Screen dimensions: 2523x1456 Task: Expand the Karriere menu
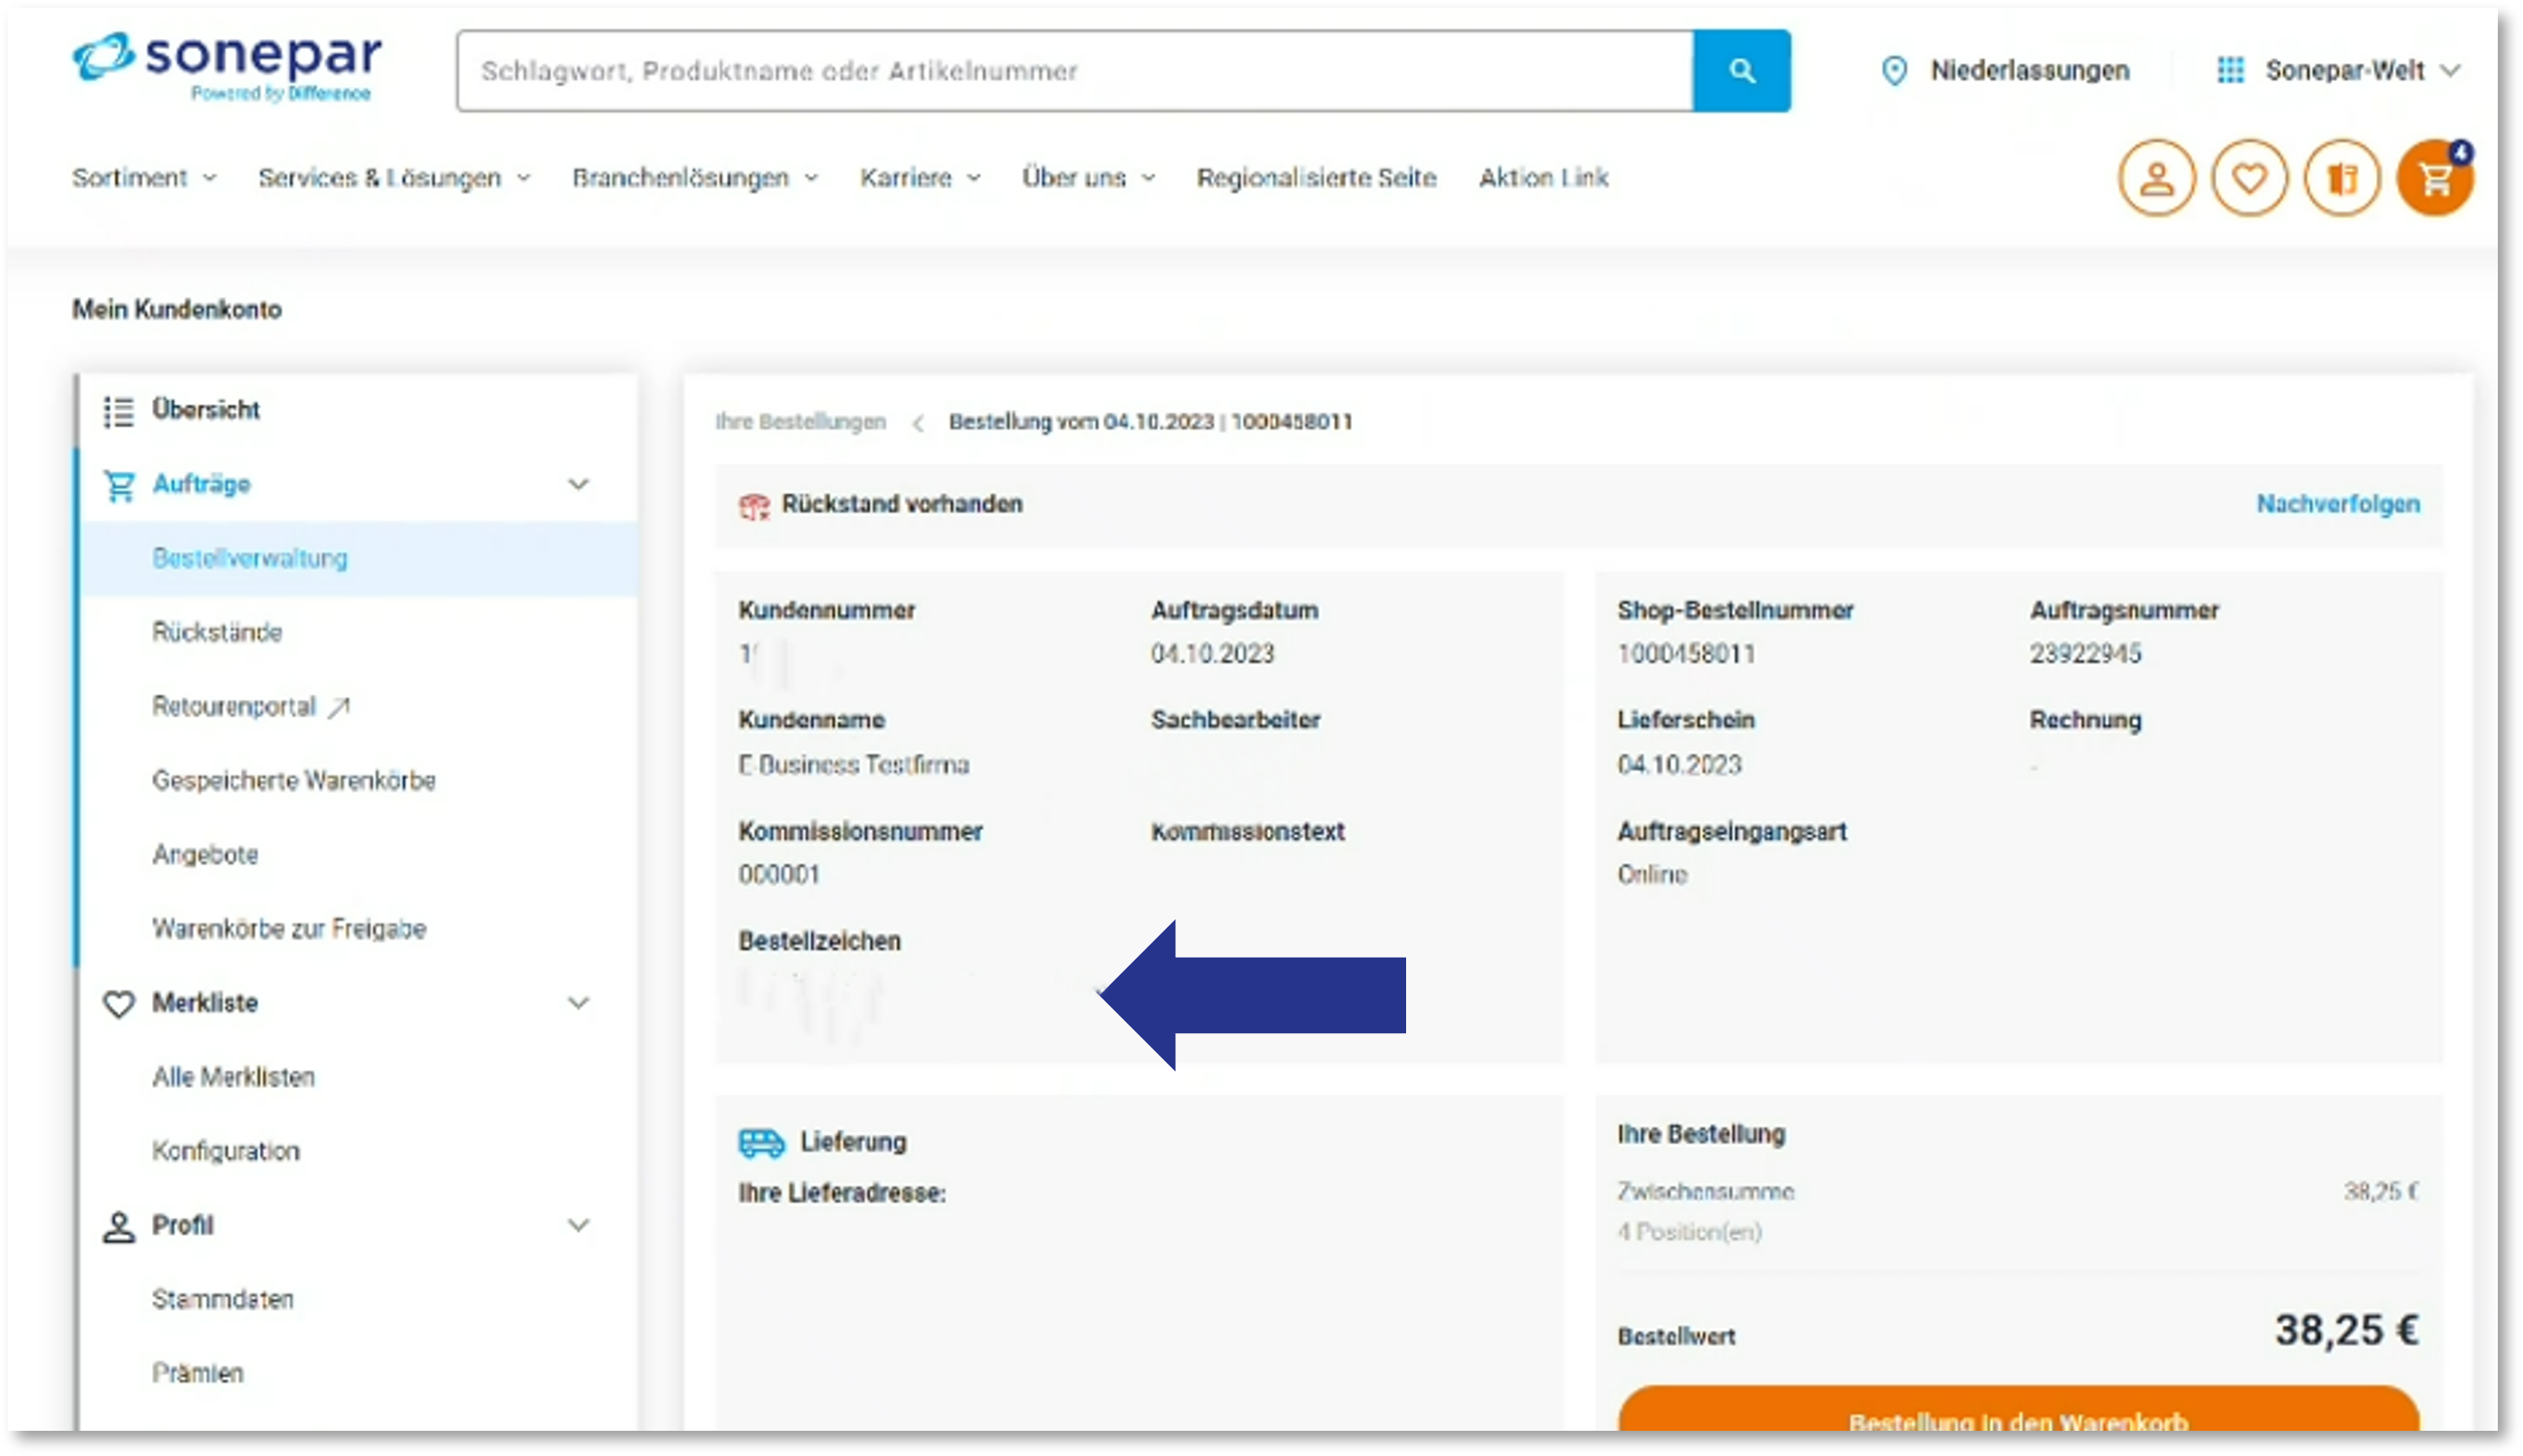(920, 178)
